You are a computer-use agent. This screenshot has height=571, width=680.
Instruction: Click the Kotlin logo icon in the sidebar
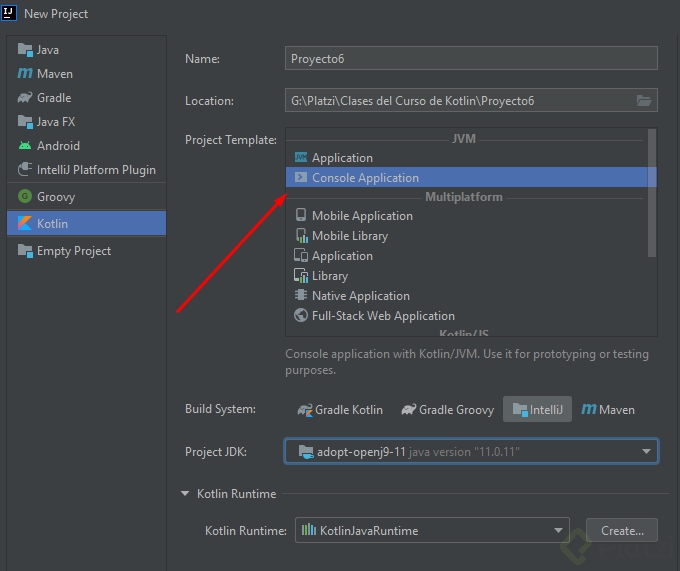(x=25, y=224)
